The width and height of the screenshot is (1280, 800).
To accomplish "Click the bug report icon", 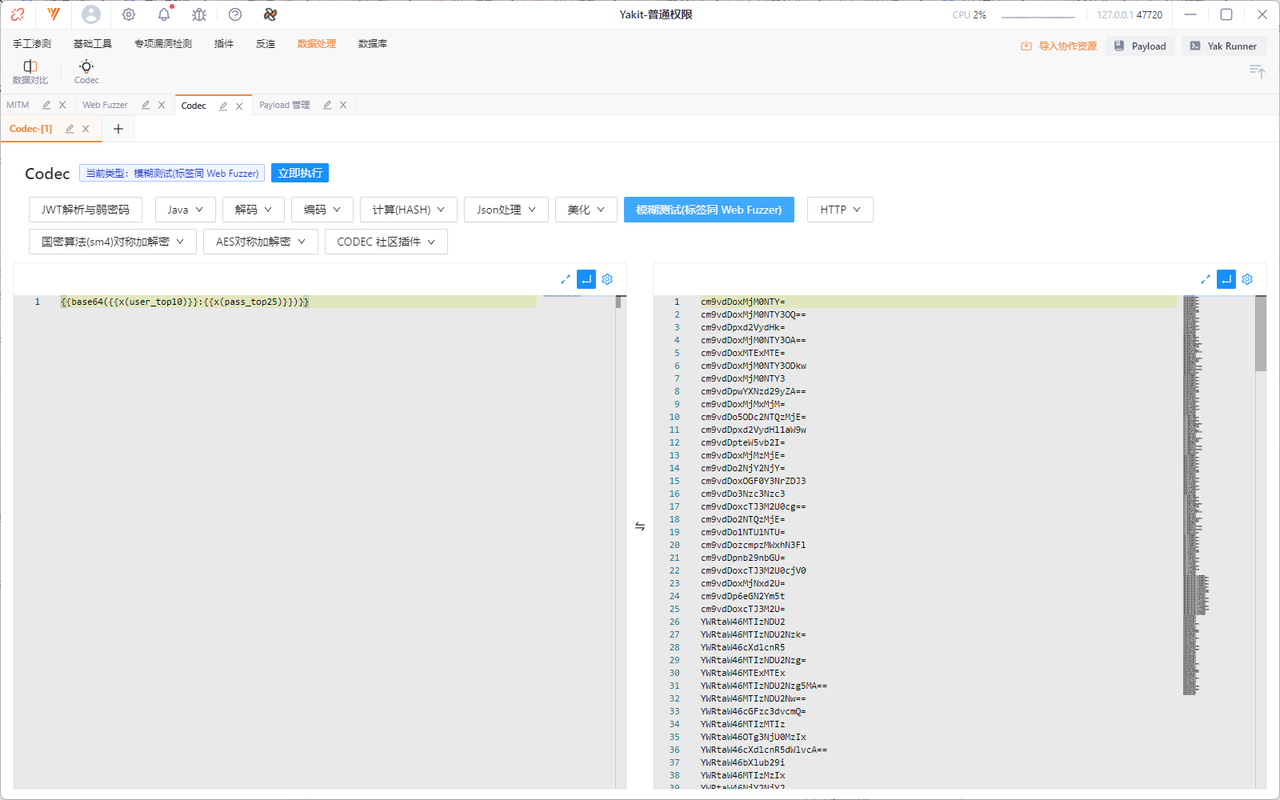I will [199, 15].
